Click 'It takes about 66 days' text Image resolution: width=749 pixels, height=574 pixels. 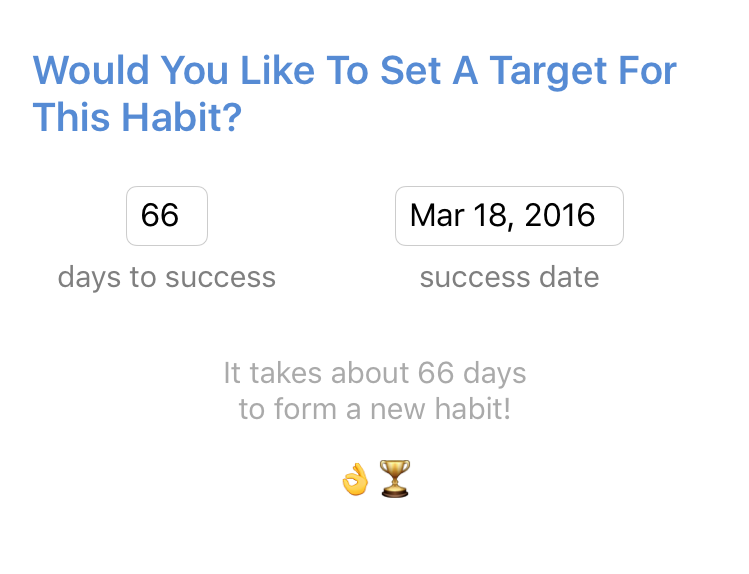pyautogui.click(x=375, y=373)
